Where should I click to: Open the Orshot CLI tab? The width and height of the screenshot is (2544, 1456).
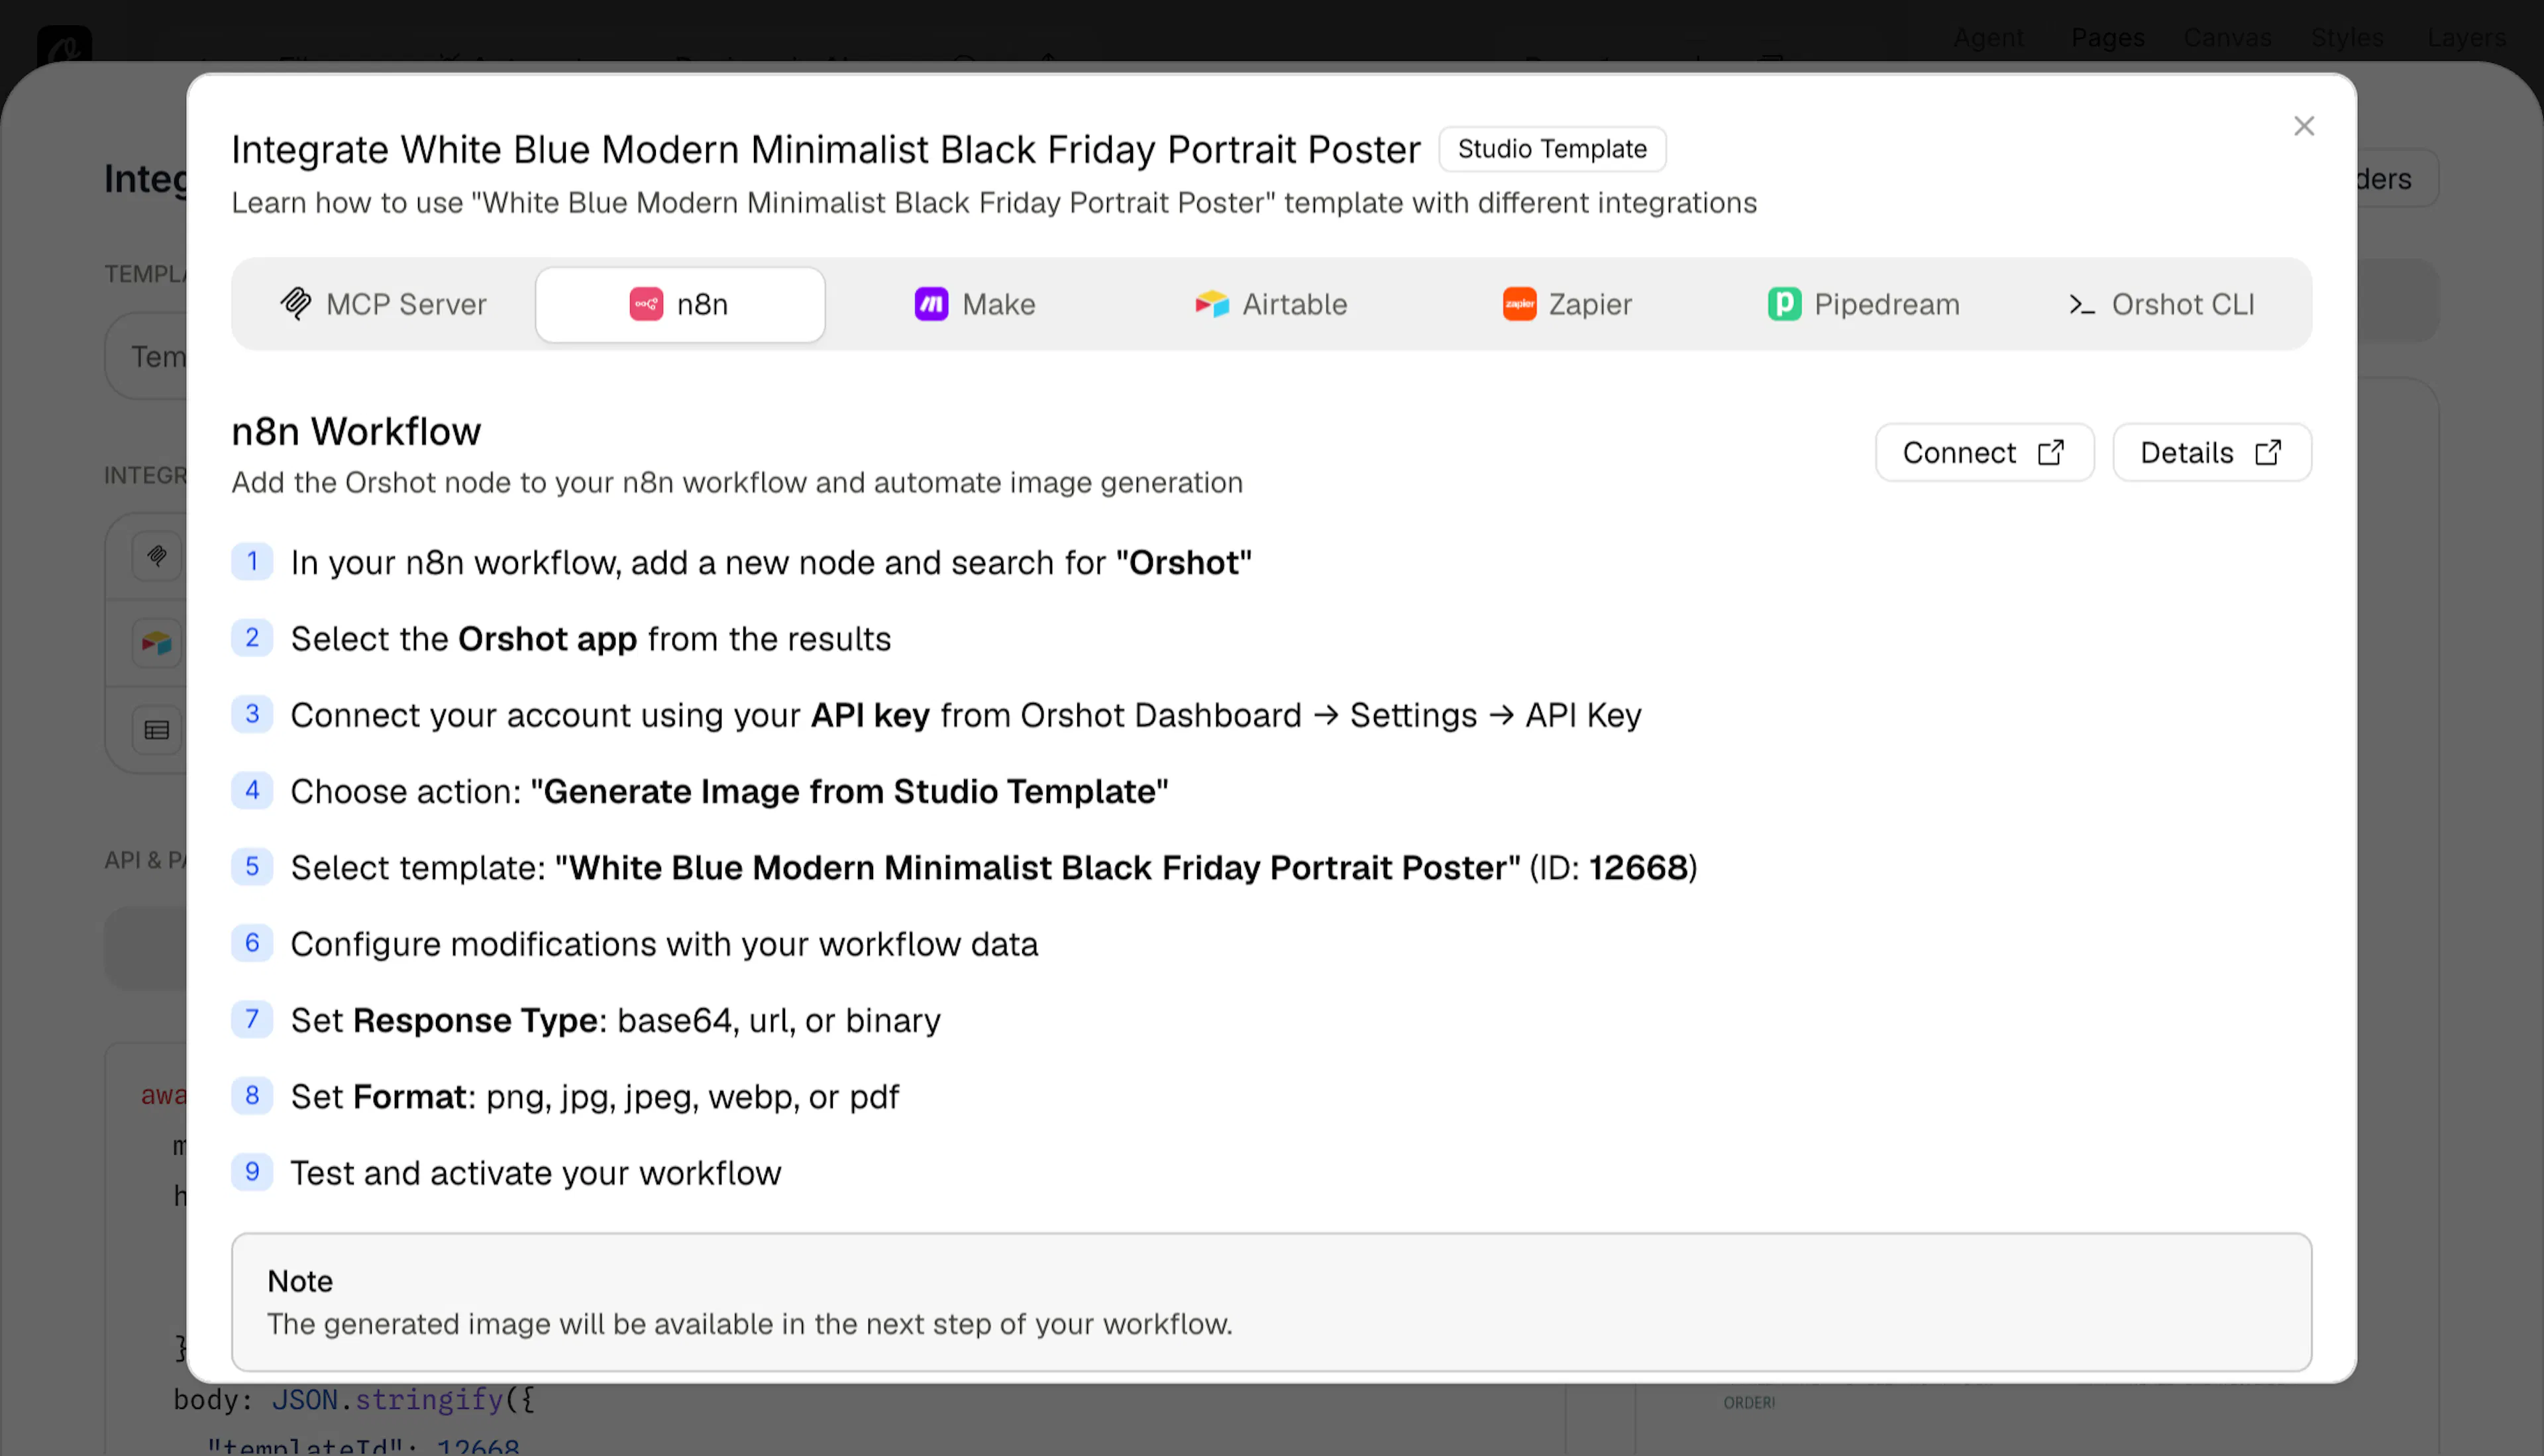coord(2160,304)
